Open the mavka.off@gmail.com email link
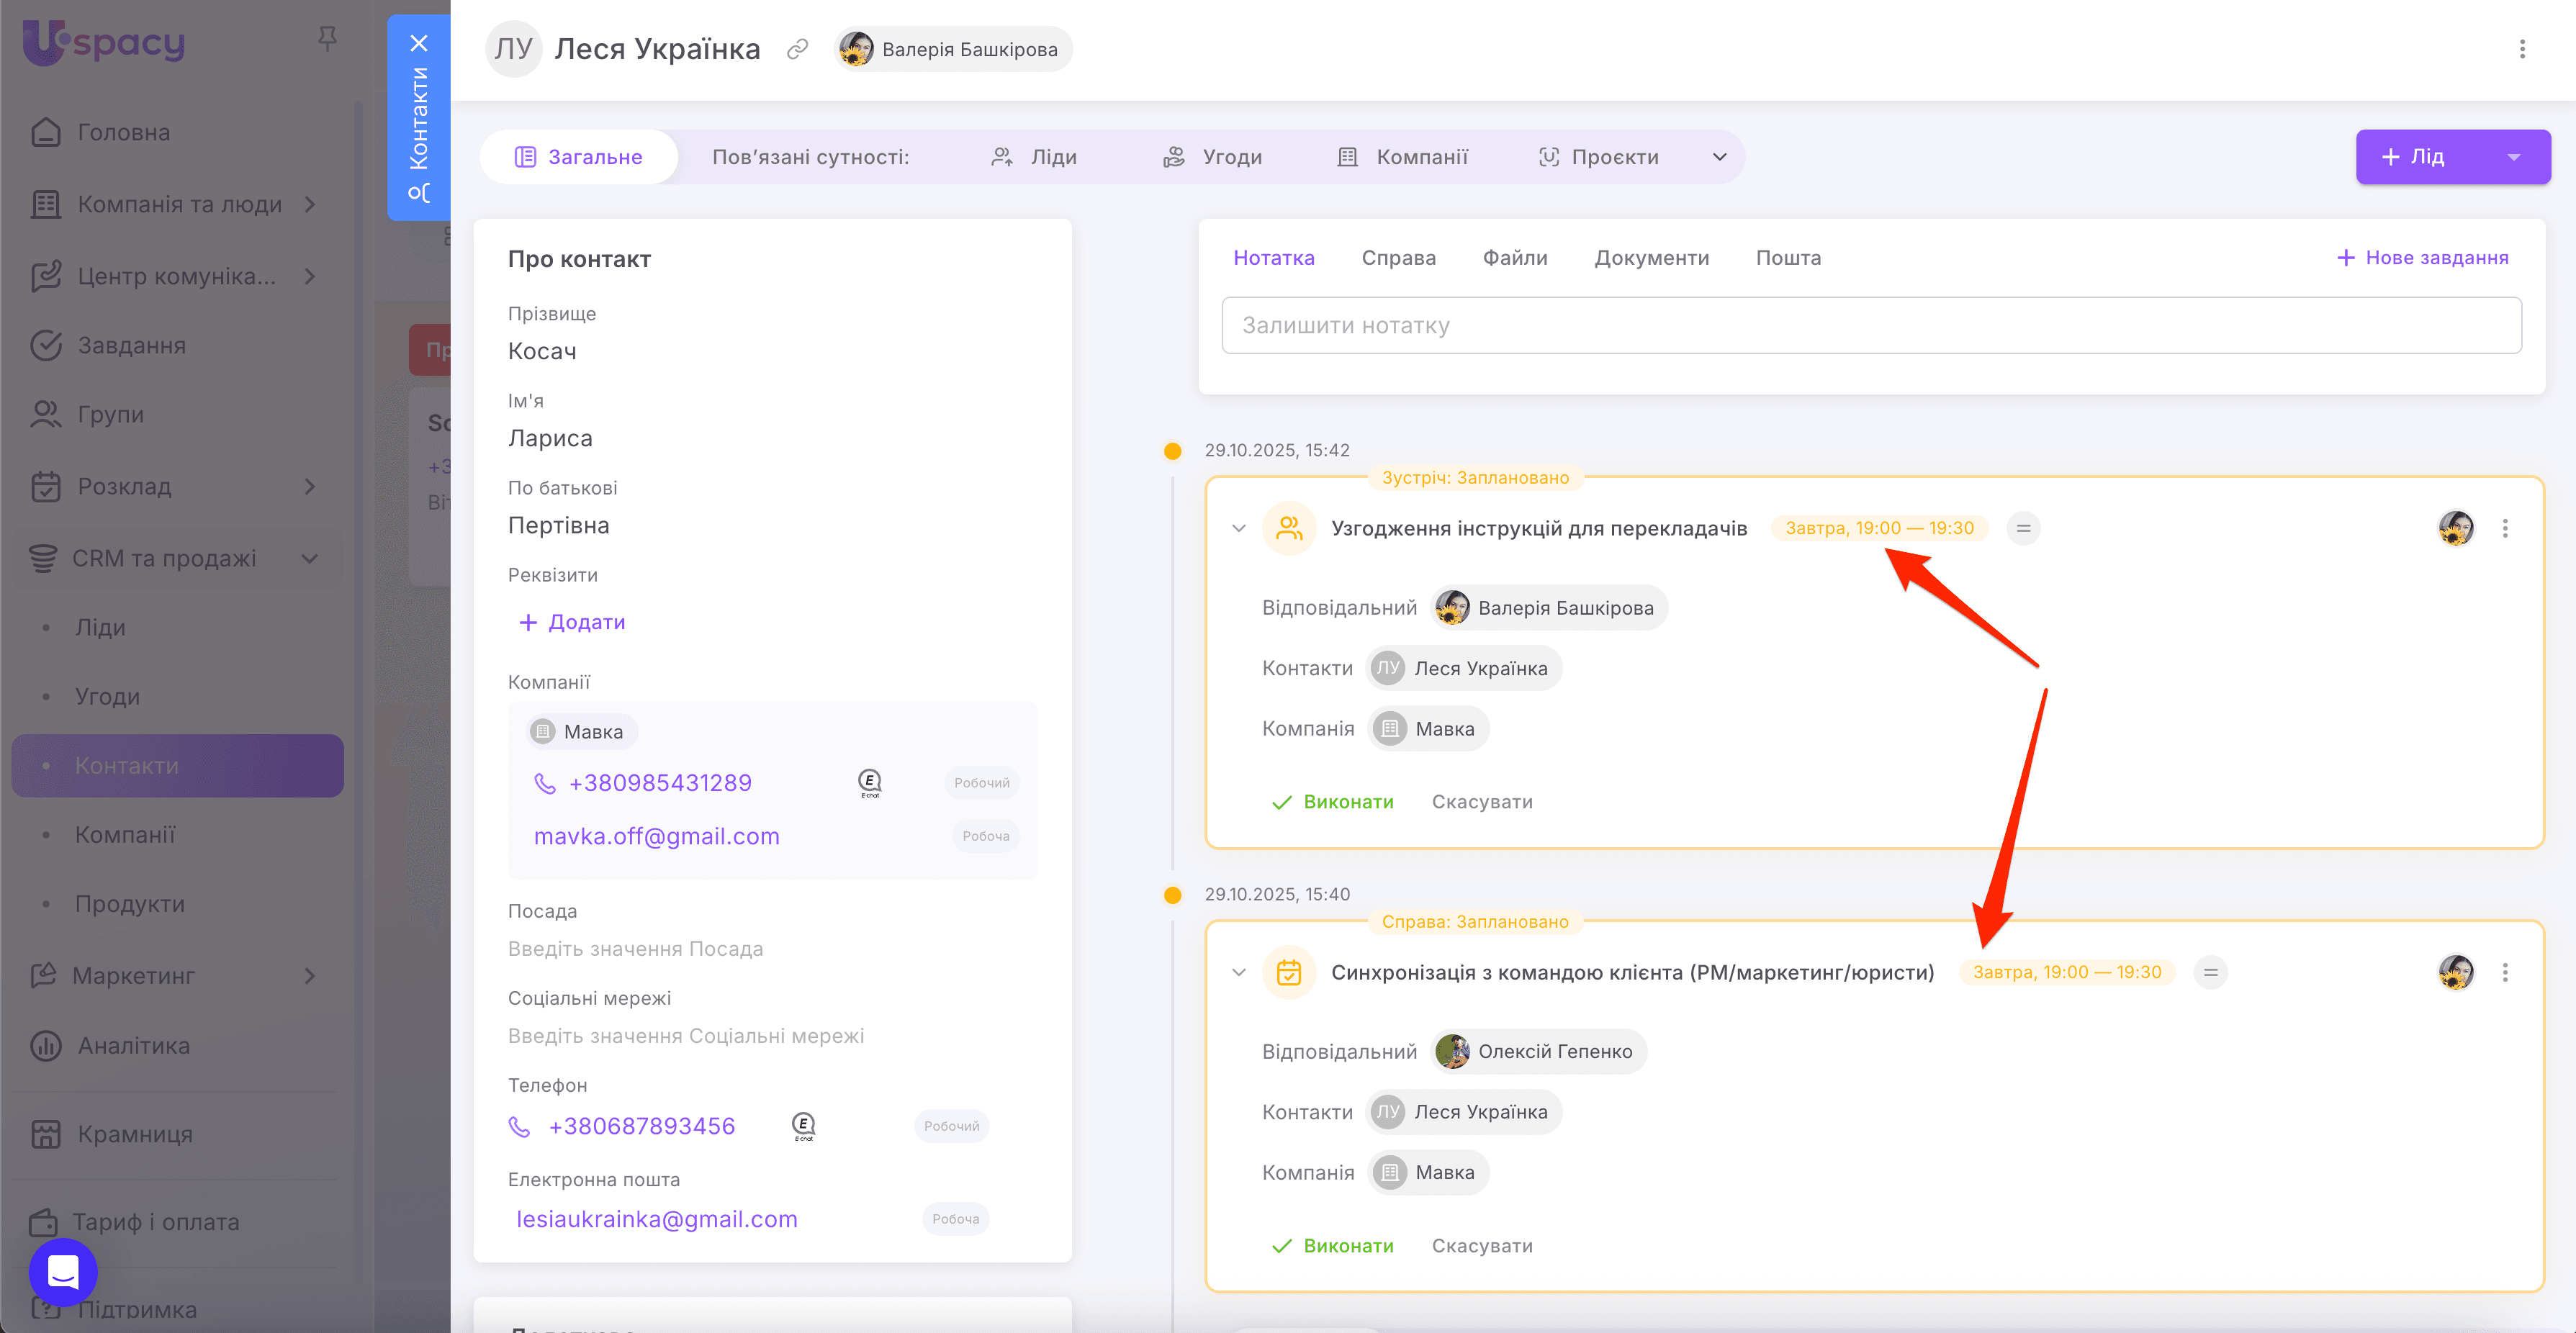Image resolution: width=2576 pixels, height=1333 pixels. pyautogui.click(x=656, y=837)
